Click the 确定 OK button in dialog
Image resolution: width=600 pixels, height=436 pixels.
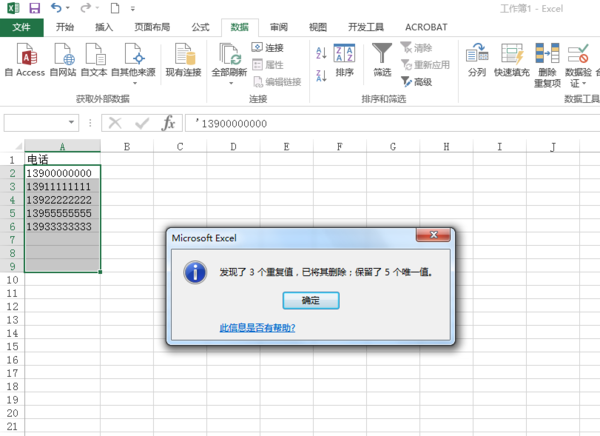311,300
